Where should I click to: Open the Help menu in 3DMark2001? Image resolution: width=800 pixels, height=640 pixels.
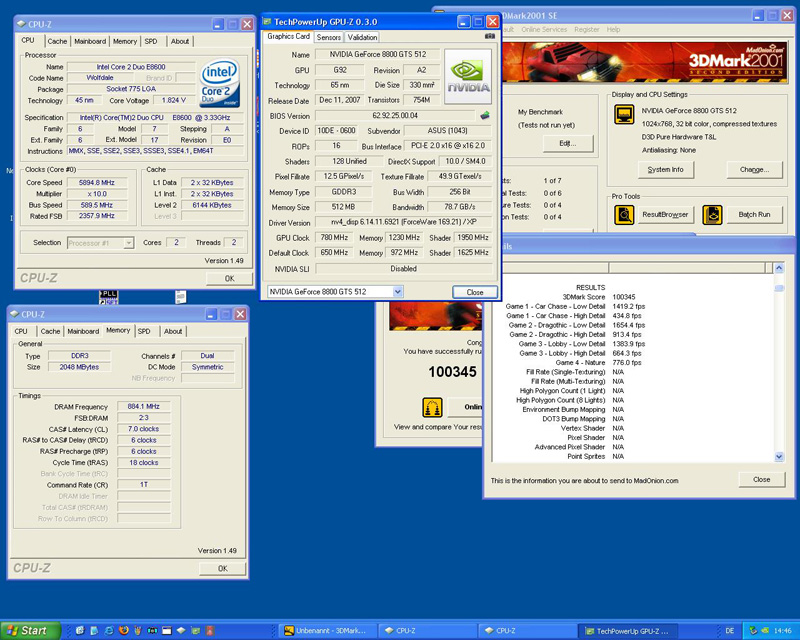[613, 30]
